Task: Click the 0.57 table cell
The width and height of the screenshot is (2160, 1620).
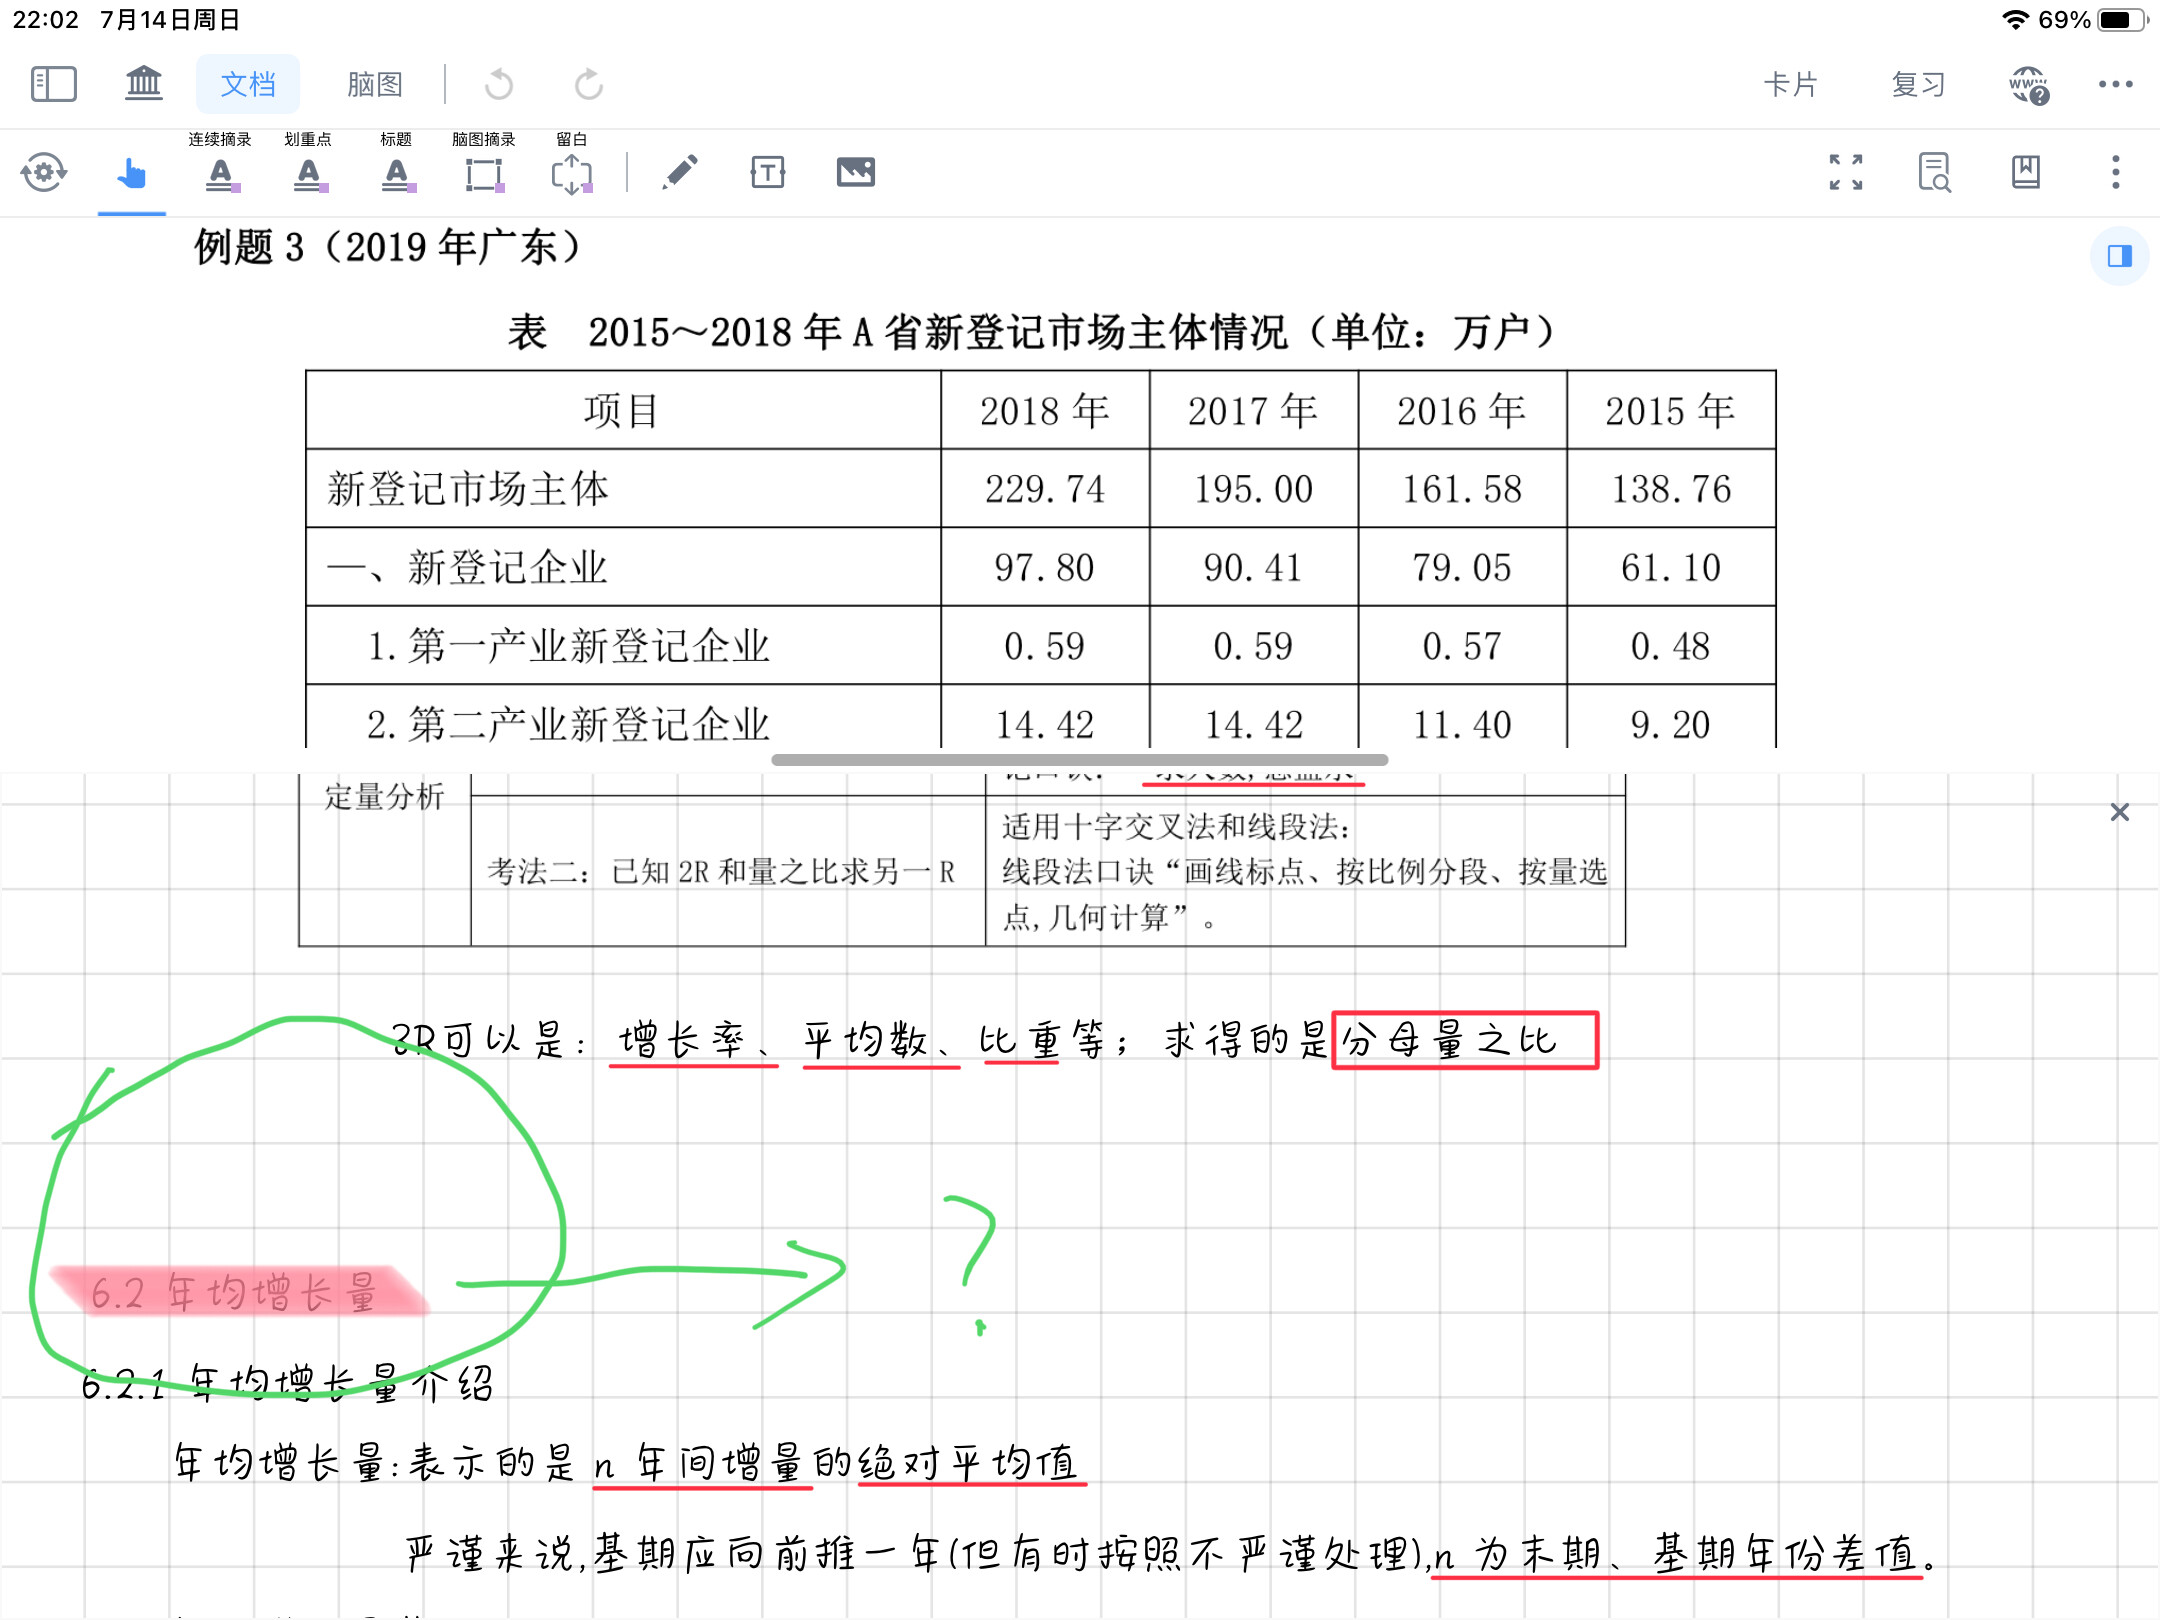Action: [1462, 646]
